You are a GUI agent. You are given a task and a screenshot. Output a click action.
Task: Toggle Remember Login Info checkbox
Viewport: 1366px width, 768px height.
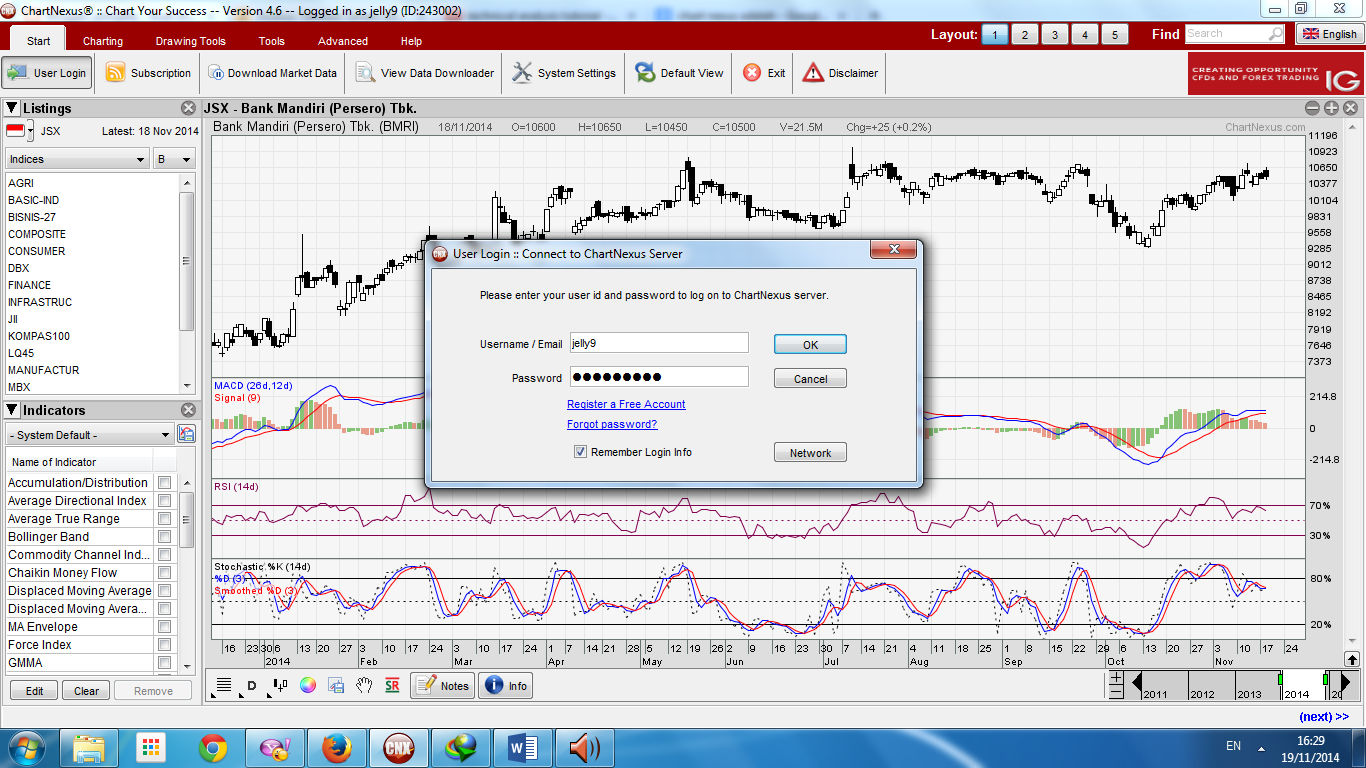pyautogui.click(x=580, y=452)
